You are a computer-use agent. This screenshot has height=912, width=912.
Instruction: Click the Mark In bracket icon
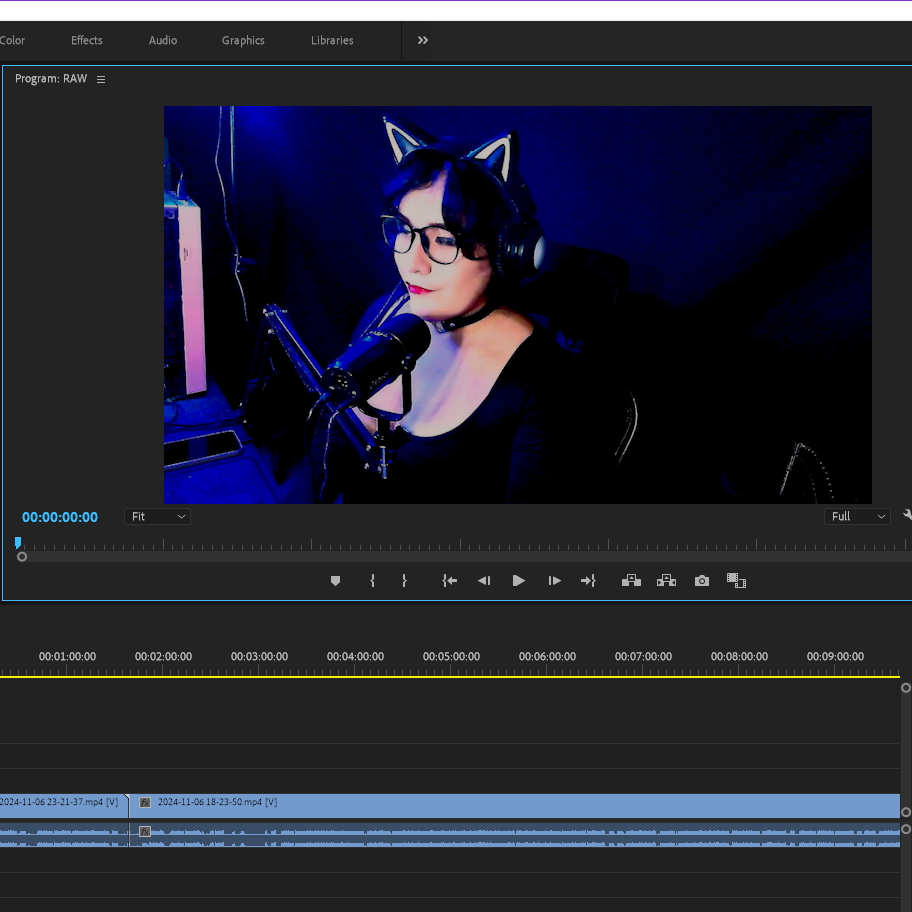372,581
